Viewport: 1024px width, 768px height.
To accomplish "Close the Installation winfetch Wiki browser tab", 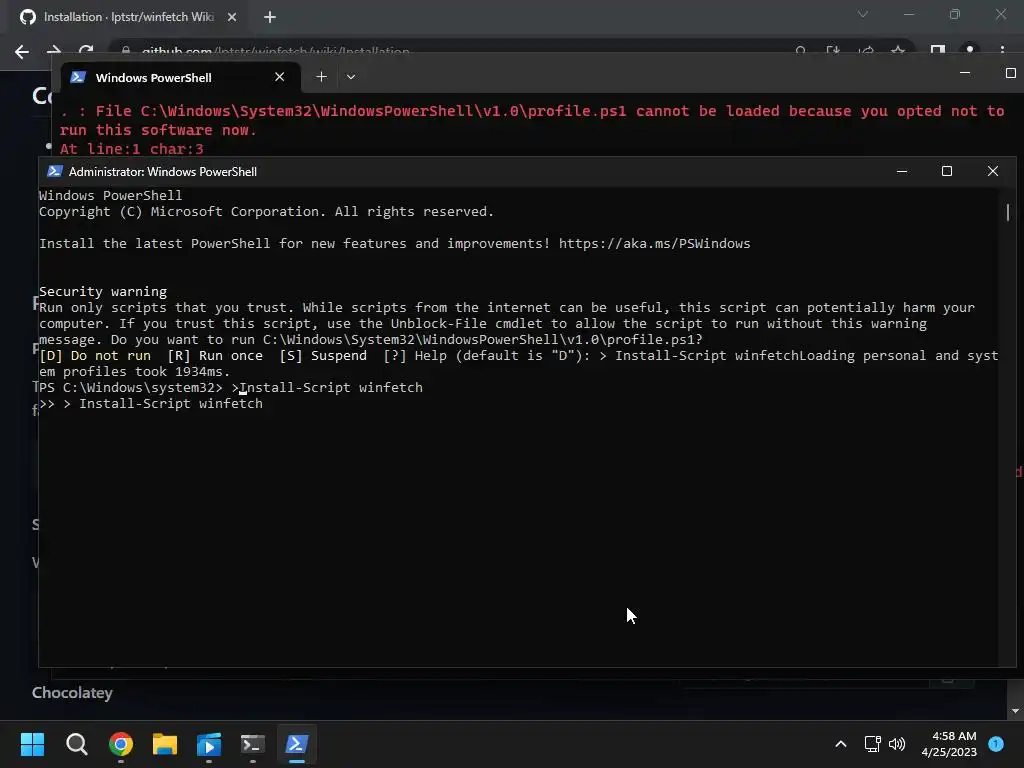I will point(232,17).
